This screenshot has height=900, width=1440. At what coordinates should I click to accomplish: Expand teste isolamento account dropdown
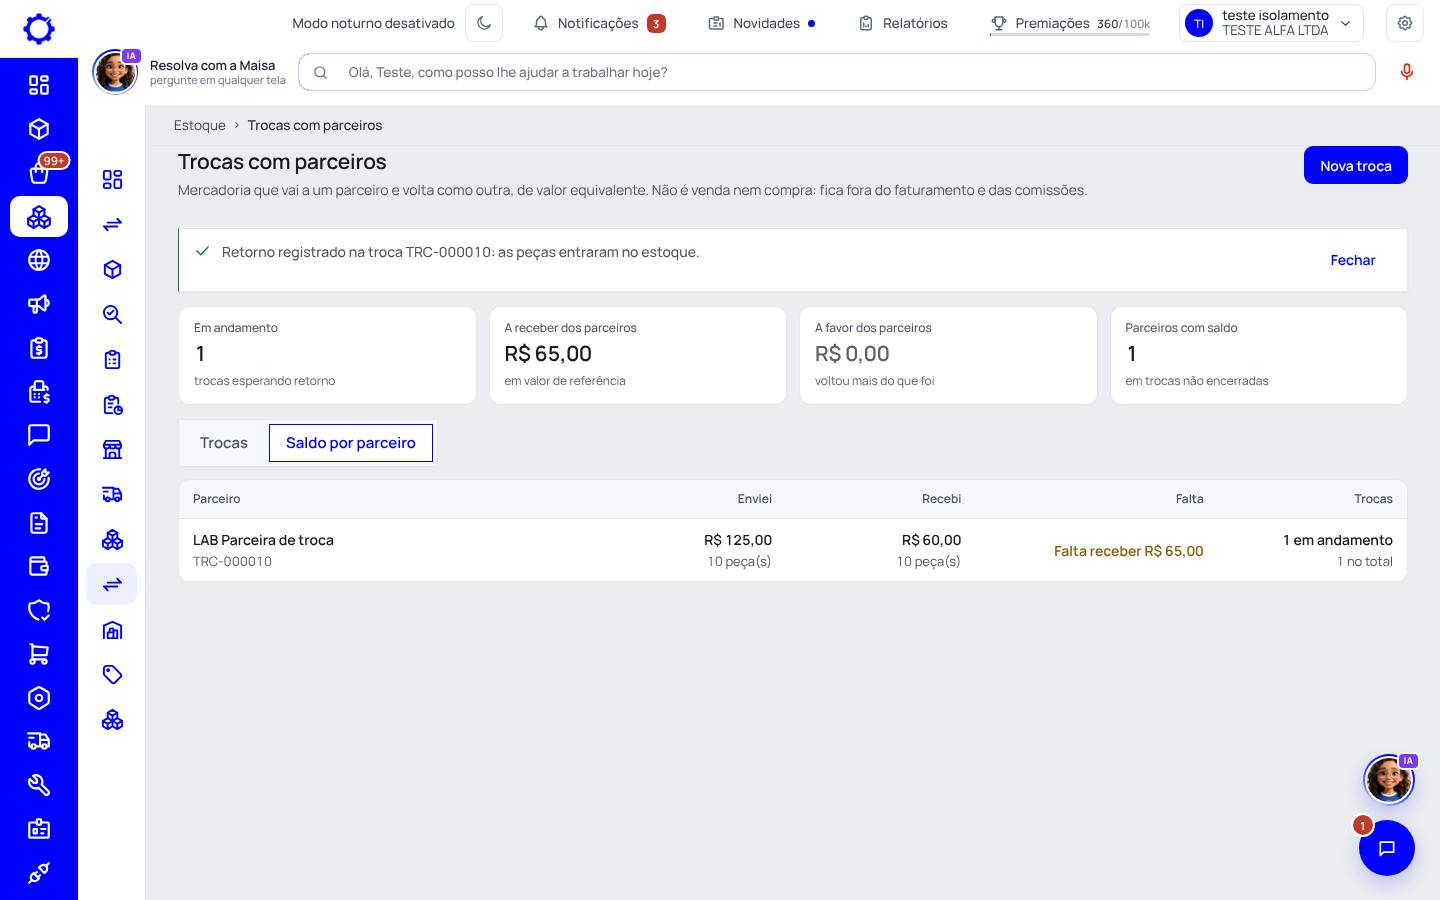1271,23
